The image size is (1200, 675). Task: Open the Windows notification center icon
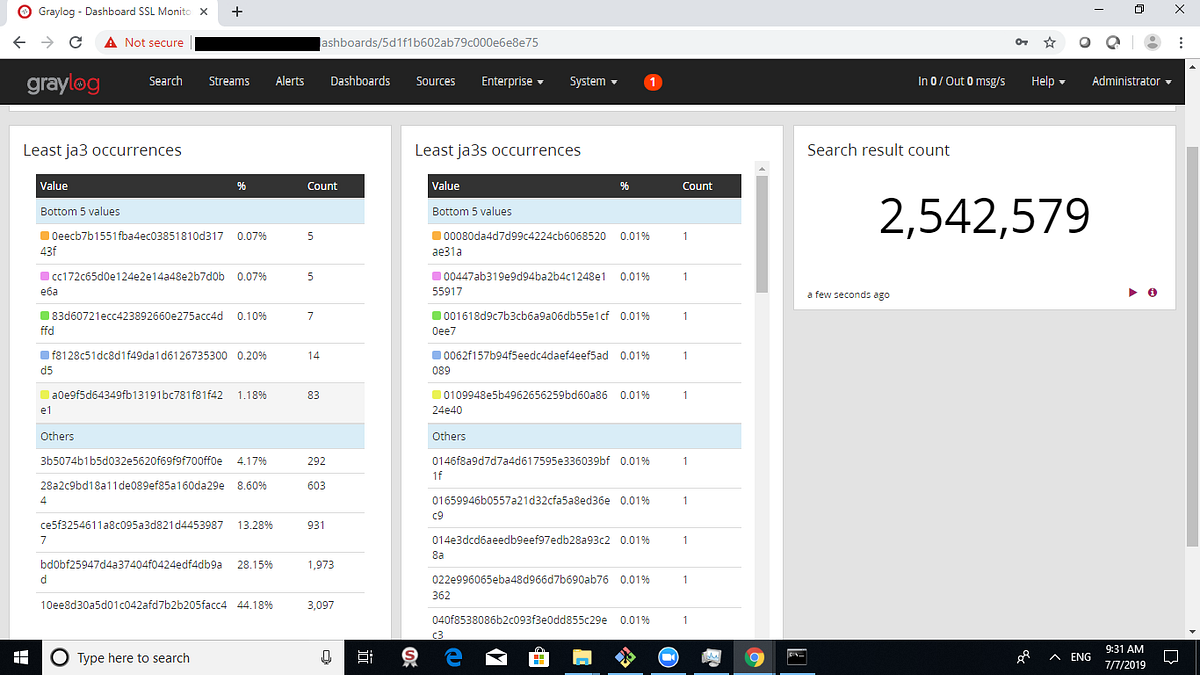point(1170,657)
